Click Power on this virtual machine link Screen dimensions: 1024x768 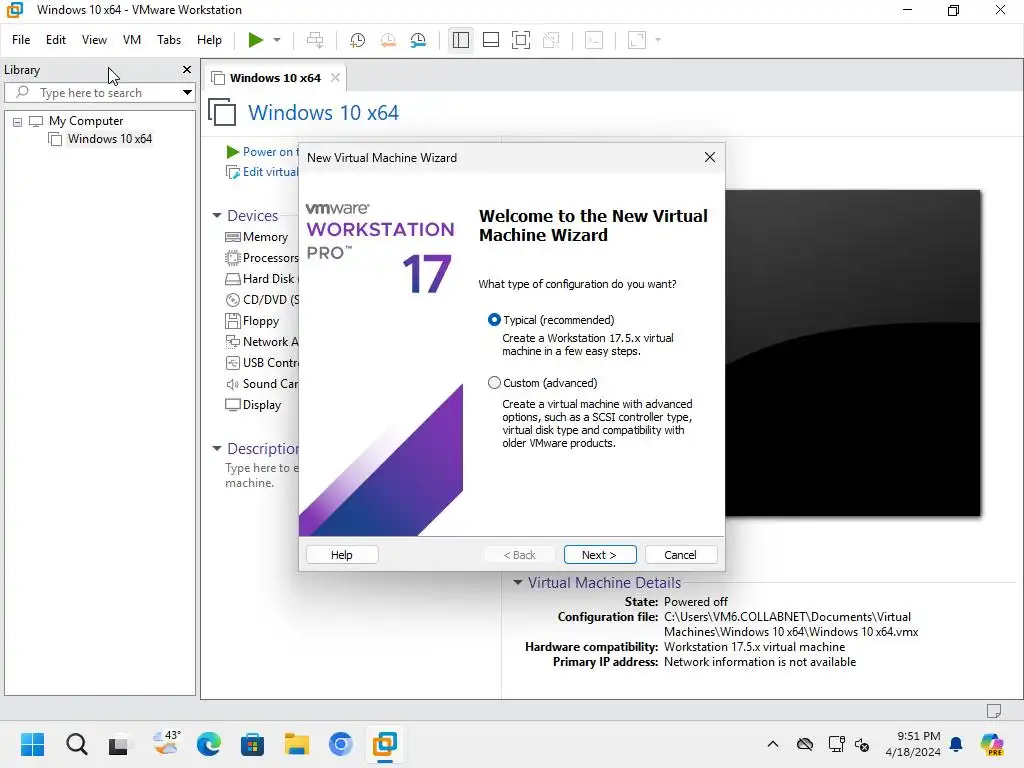268,152
